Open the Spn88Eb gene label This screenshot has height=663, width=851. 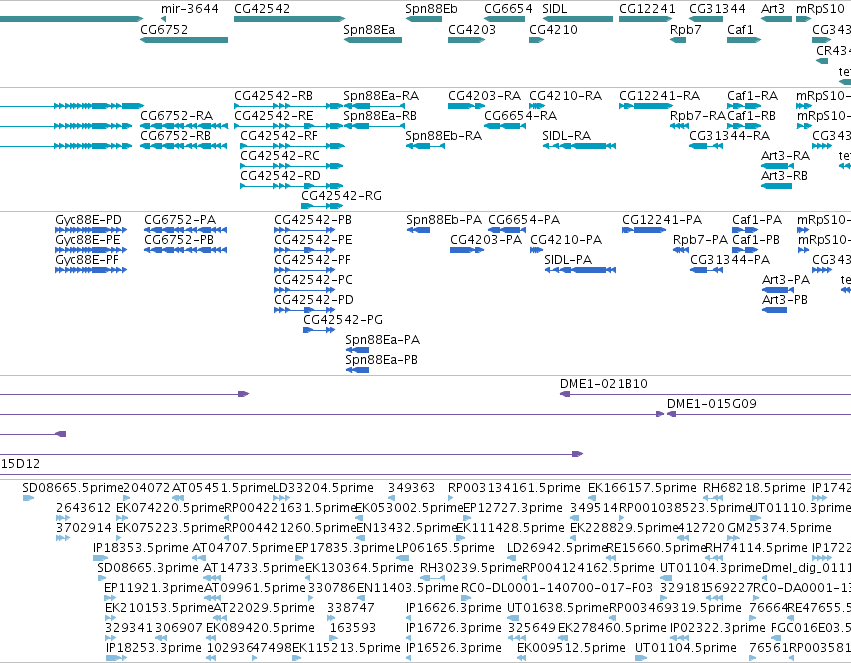coord(431,9)
